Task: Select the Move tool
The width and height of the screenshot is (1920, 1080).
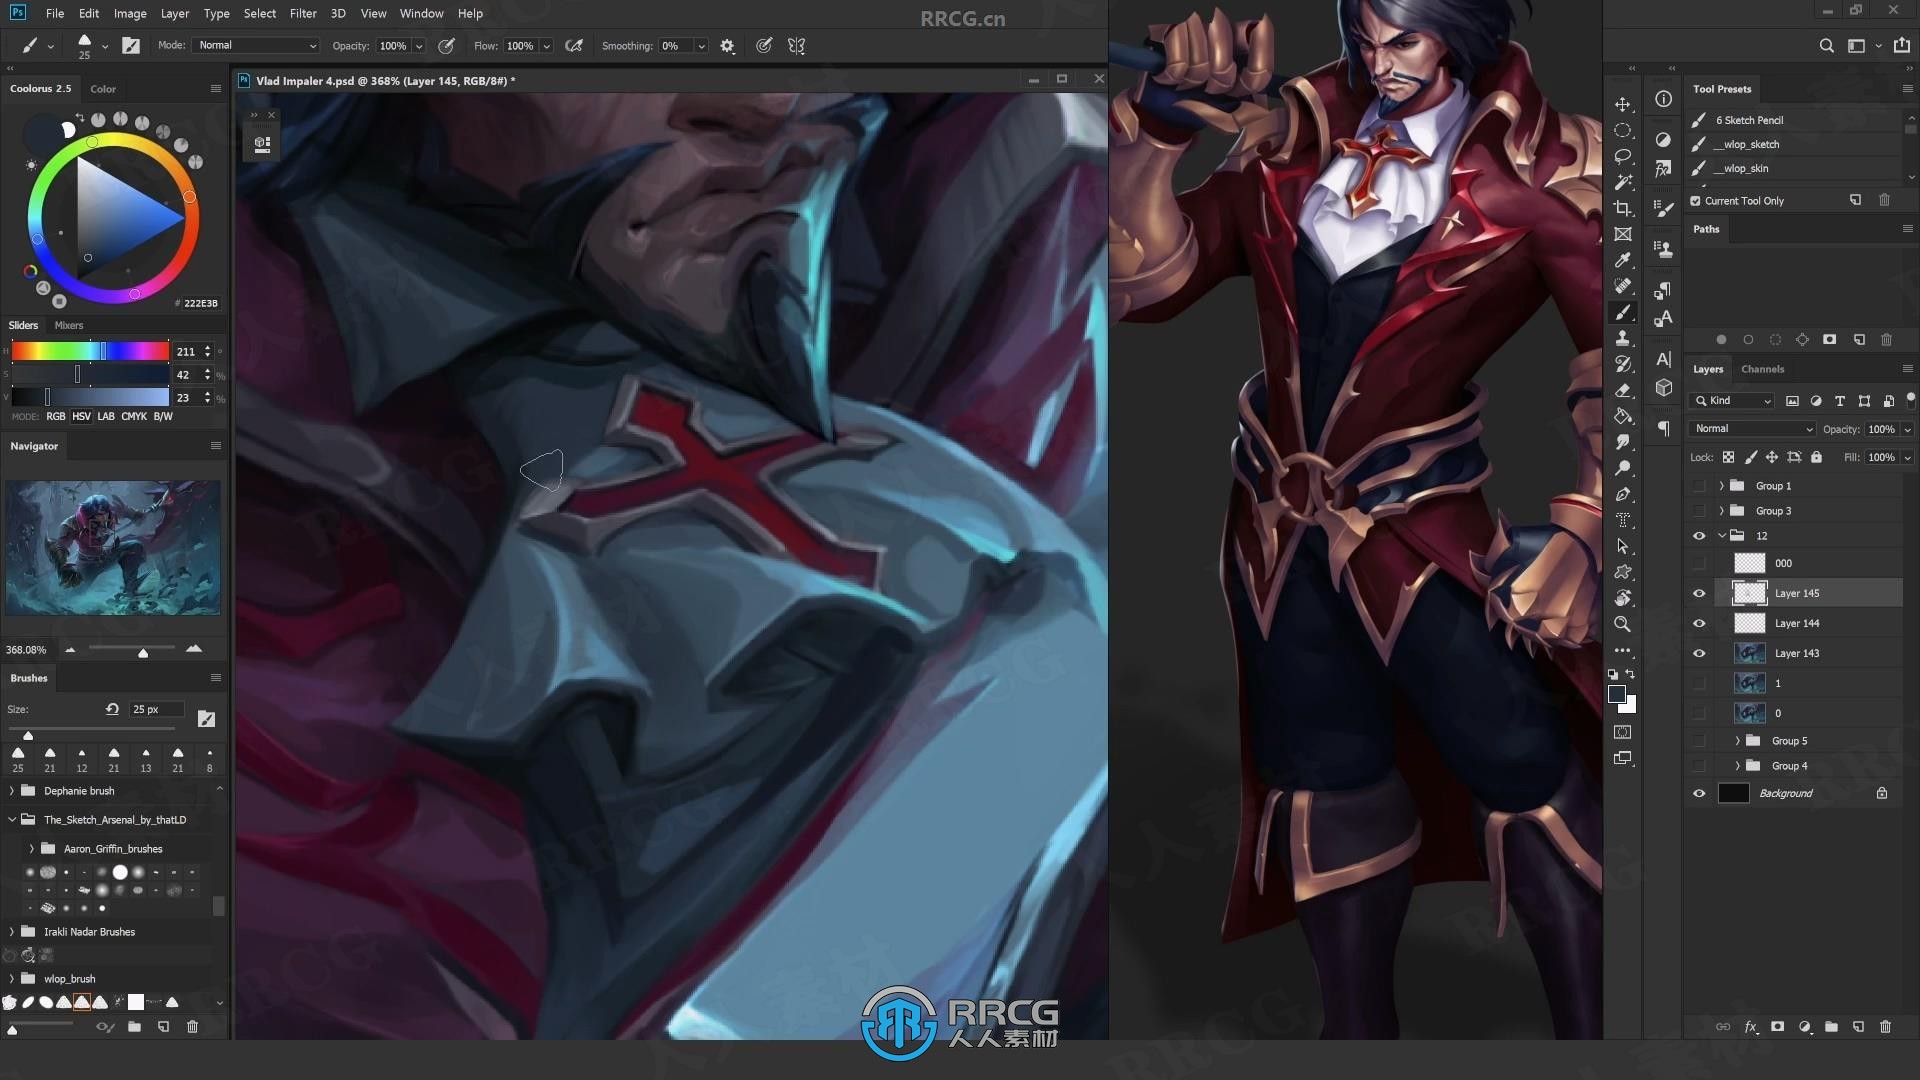Action: [x=1623, y=104]
